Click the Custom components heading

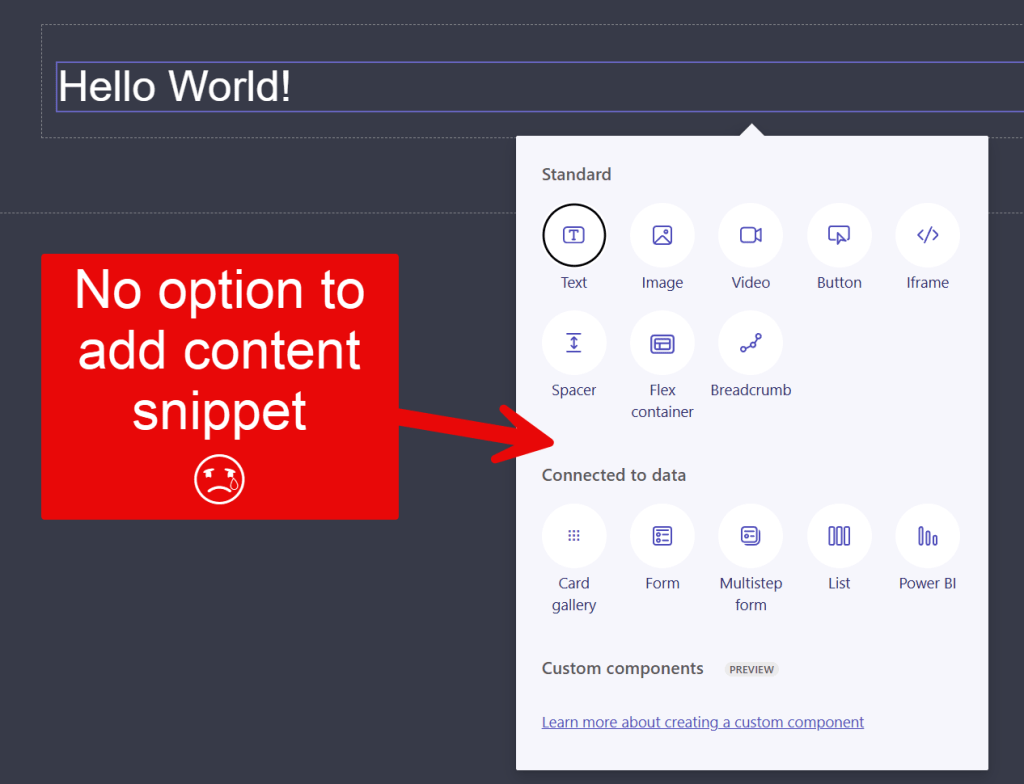(622, 668)
